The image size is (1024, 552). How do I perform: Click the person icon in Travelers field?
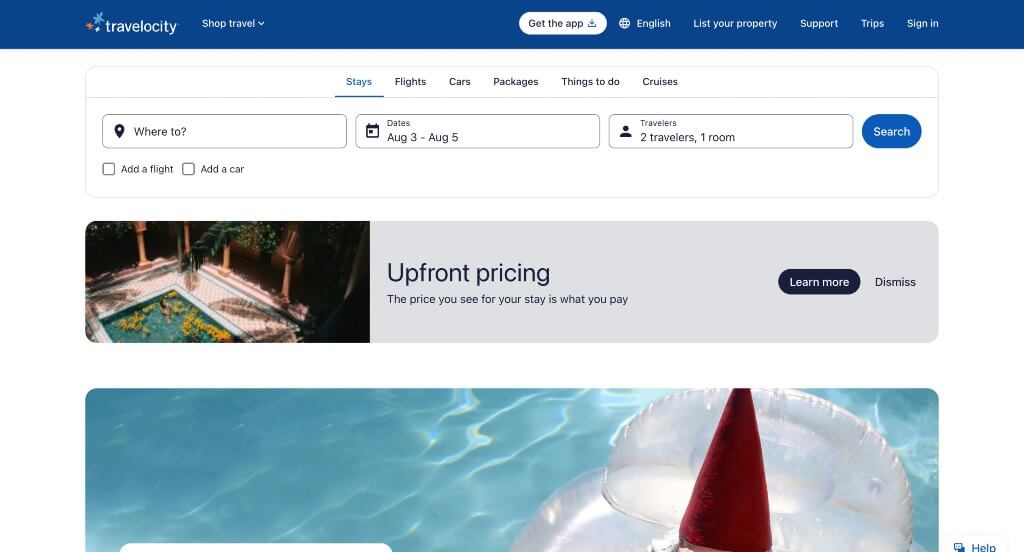pos(626,131)
